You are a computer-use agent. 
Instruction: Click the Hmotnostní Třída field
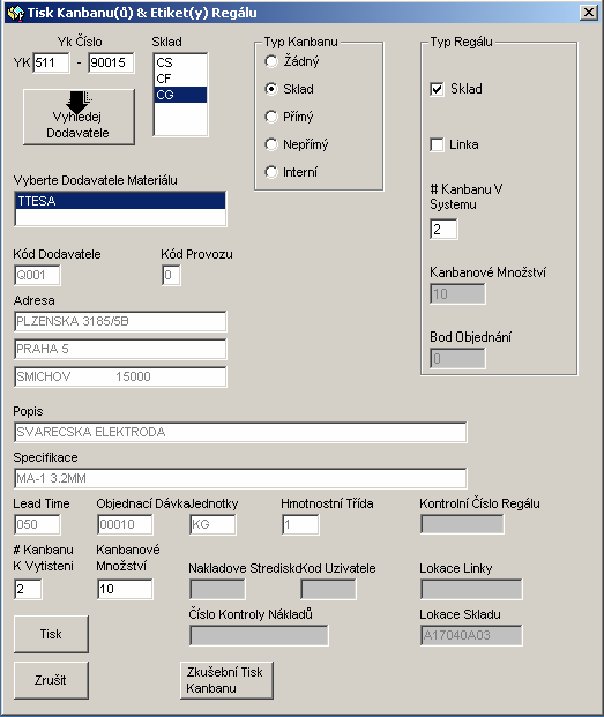tap(300, 524)
